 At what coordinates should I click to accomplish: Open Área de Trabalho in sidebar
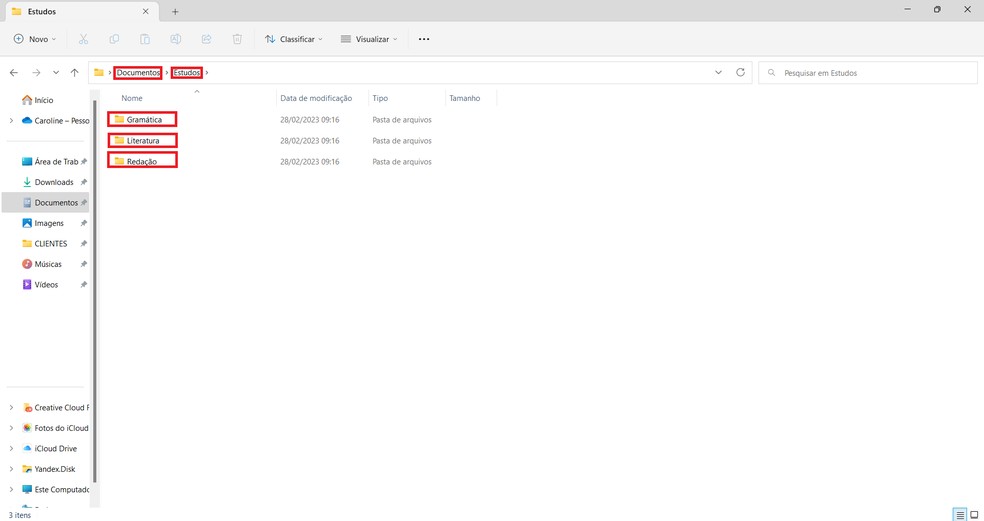pyautogui.click(x=50, y=161)
